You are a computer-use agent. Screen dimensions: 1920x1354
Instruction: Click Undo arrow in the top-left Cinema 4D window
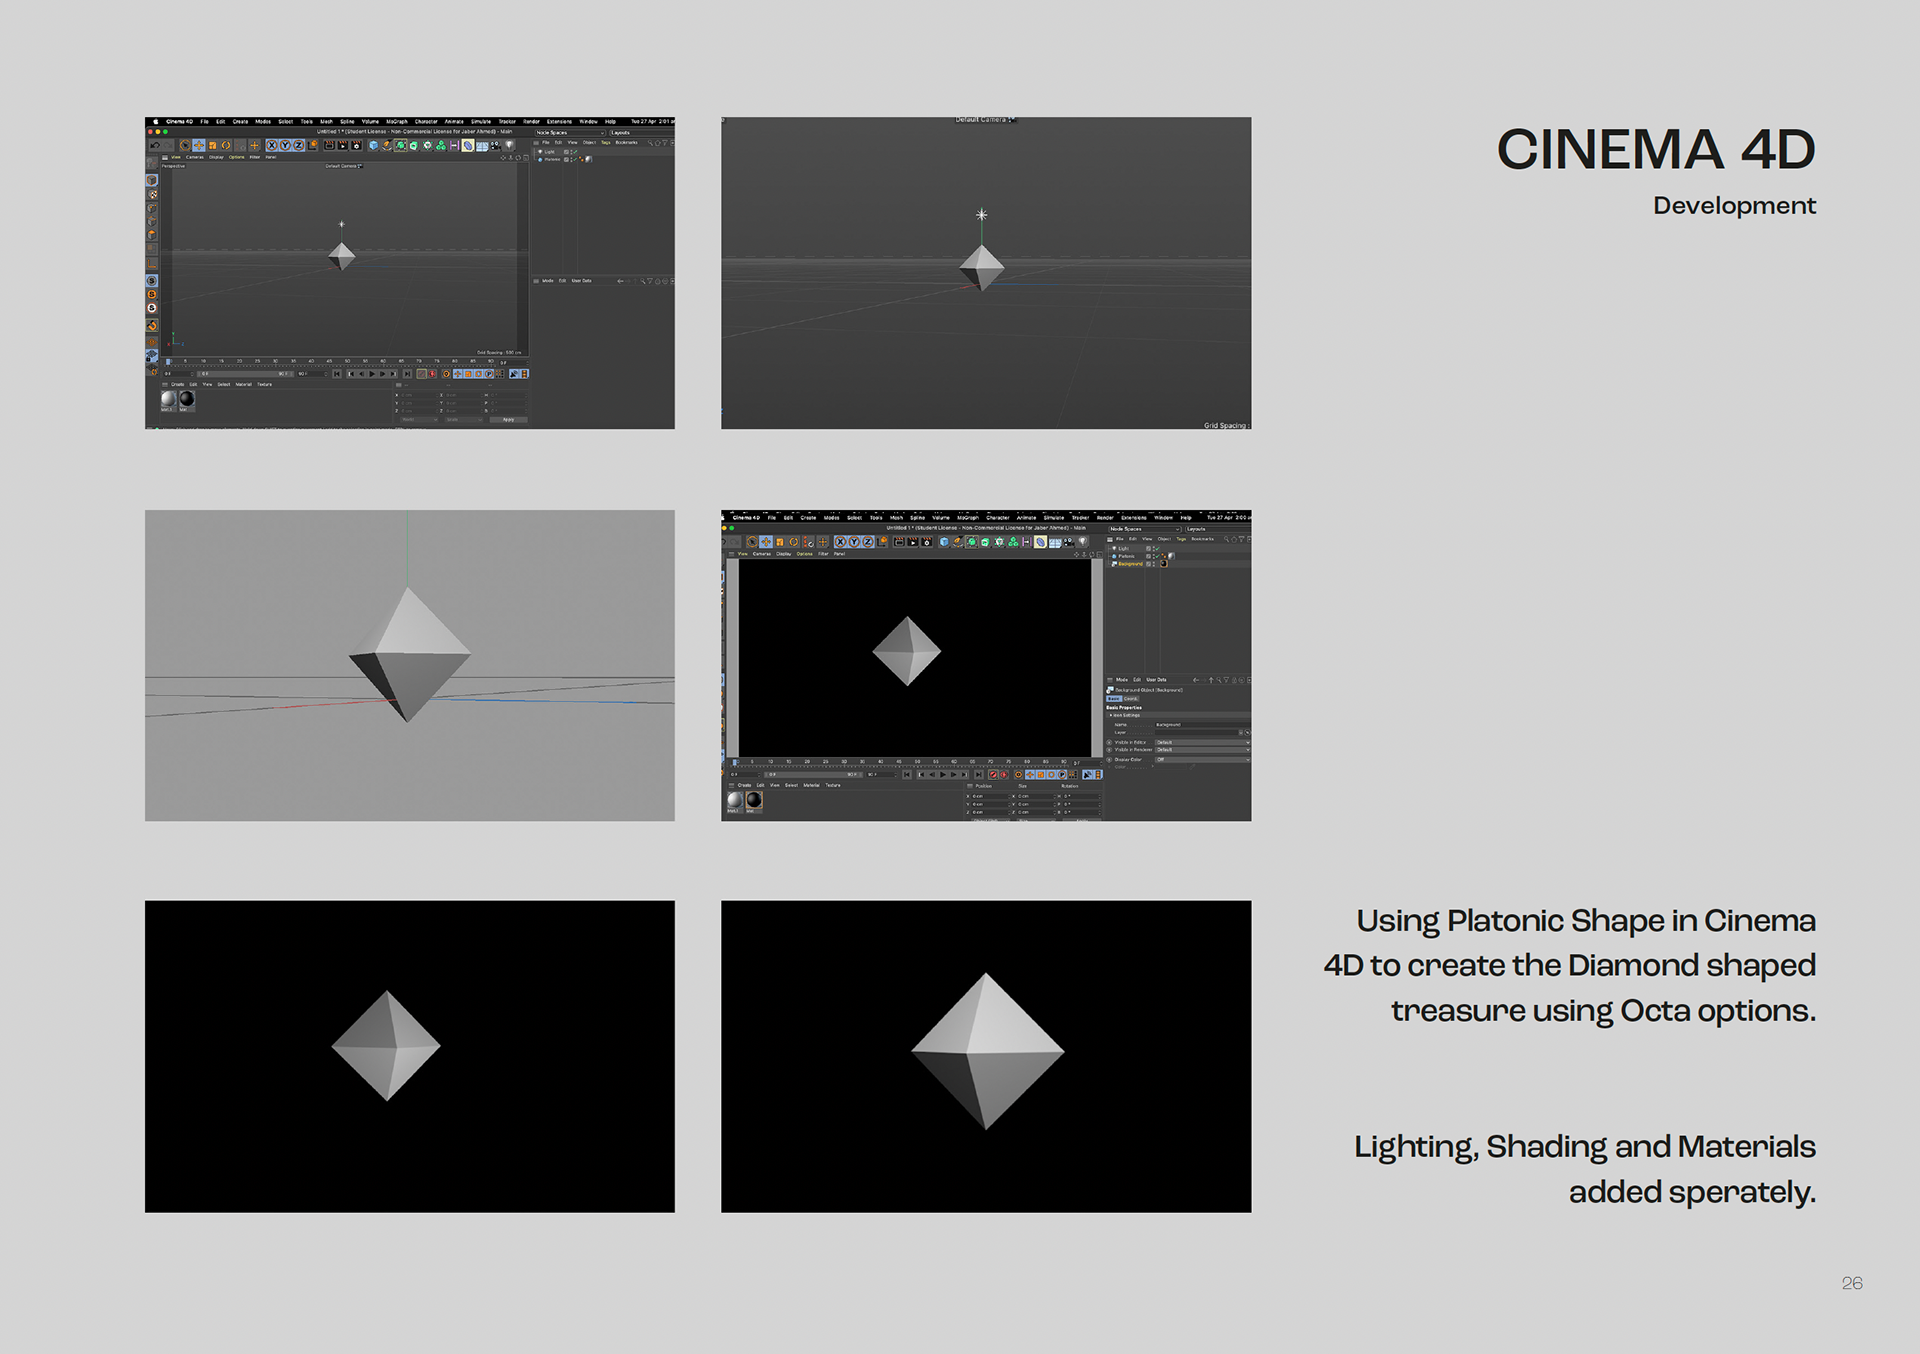click(155, 145)
